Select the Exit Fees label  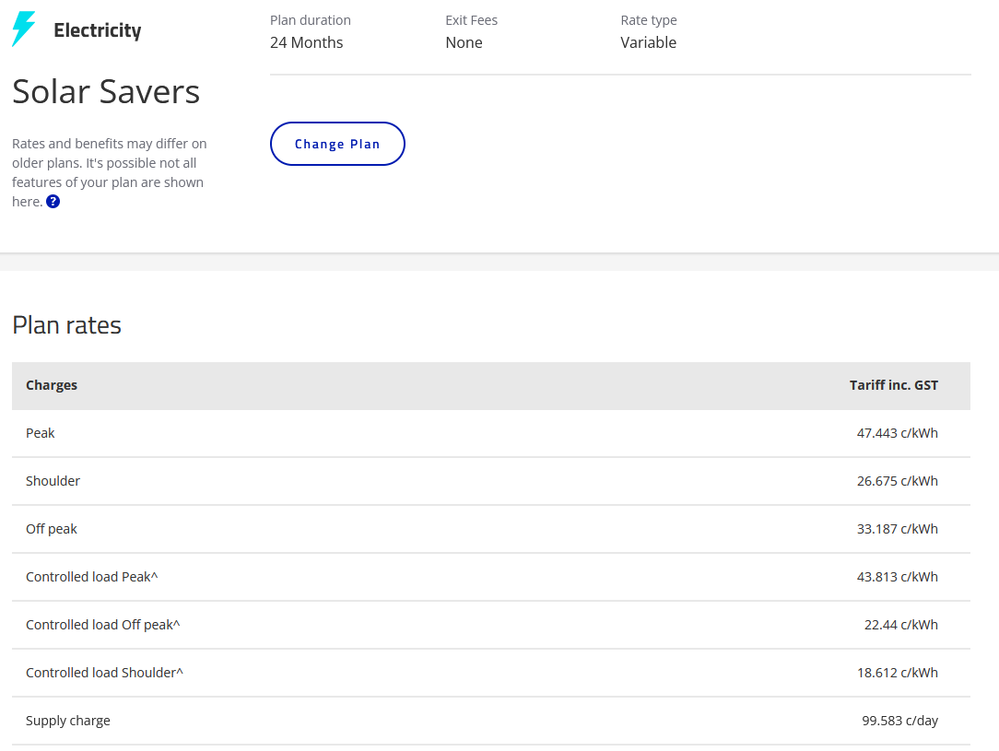click(x=471, y=20)
